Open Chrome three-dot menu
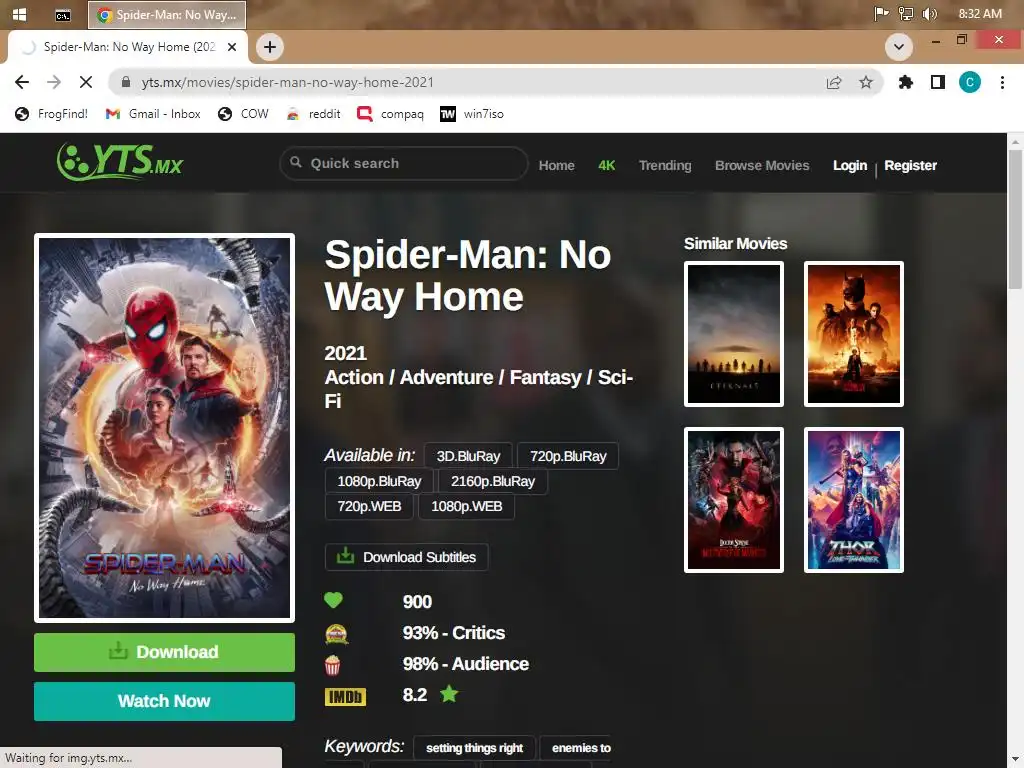This screenshot has height=768, width=1024. (1002, 82)
